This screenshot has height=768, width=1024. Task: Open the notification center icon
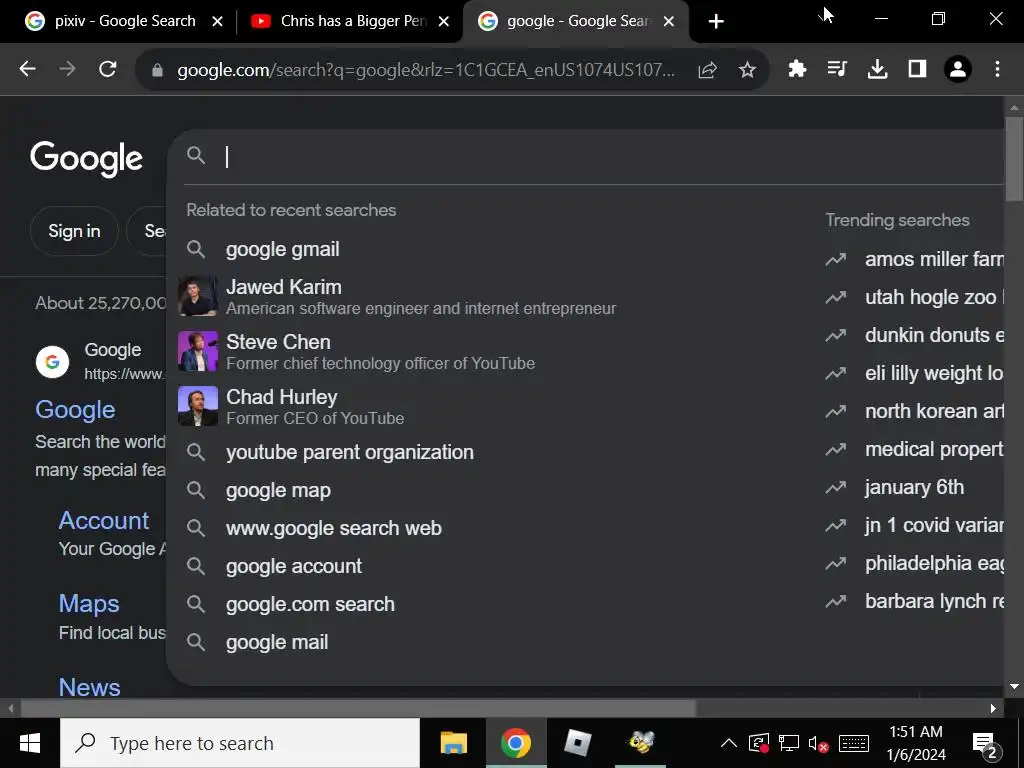[986, 744]
